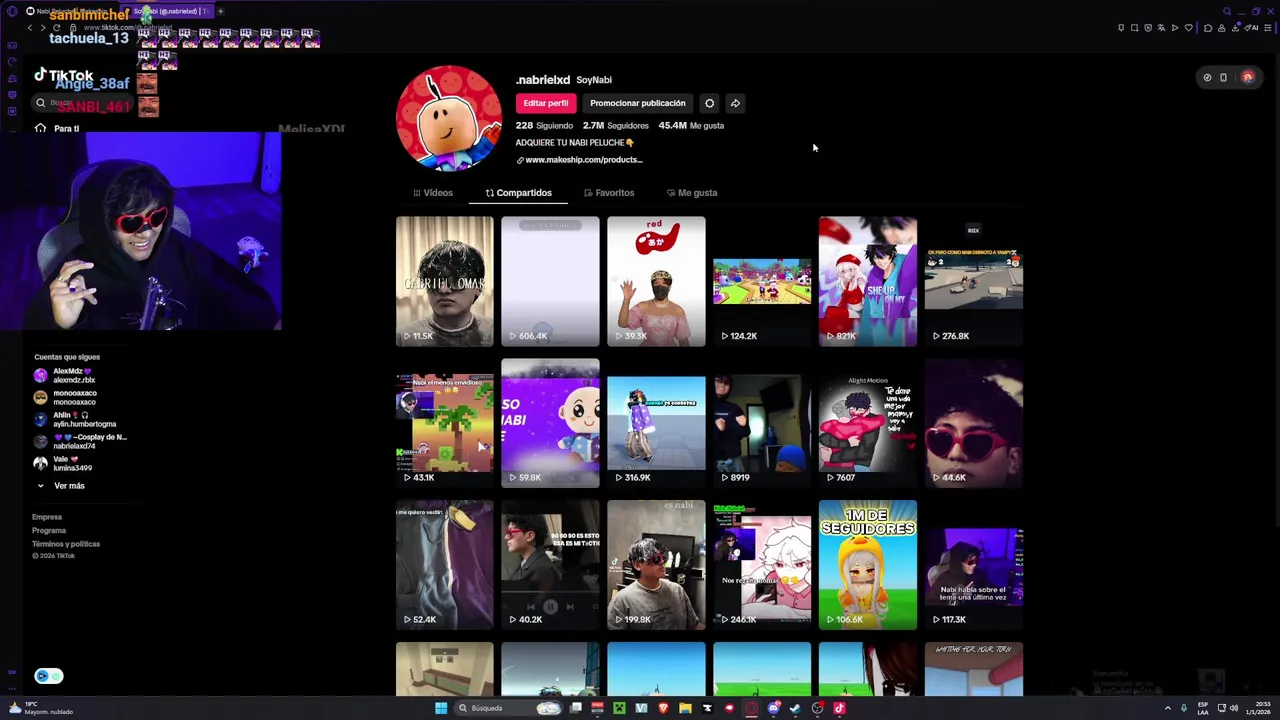Click the phone app icon in top-right pill
Image resolution: width=1280 pixels, height=720 pixels.
tap(1223, 77)
